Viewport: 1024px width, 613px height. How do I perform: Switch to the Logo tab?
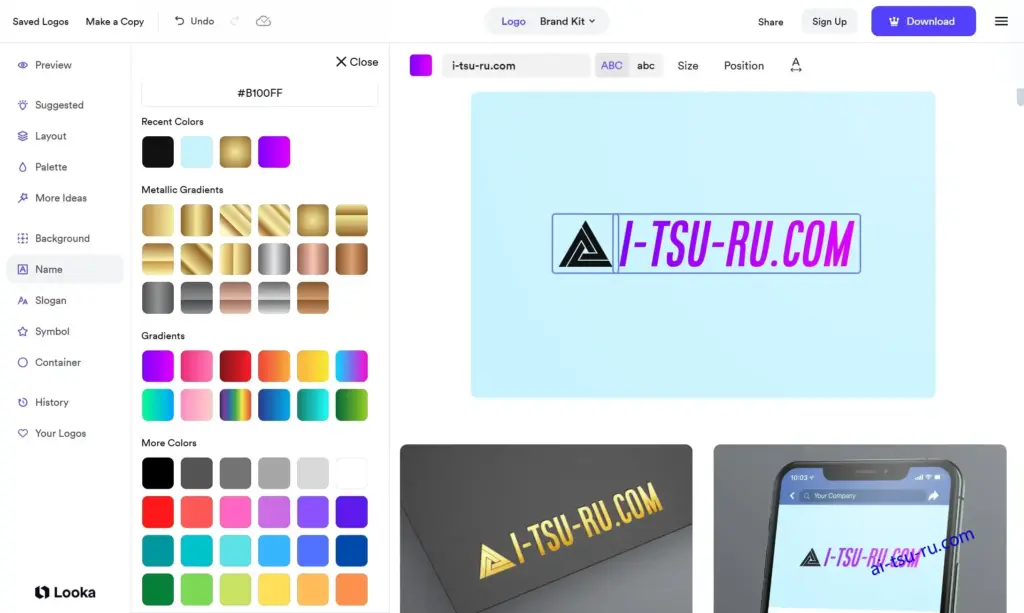(513, 22)
